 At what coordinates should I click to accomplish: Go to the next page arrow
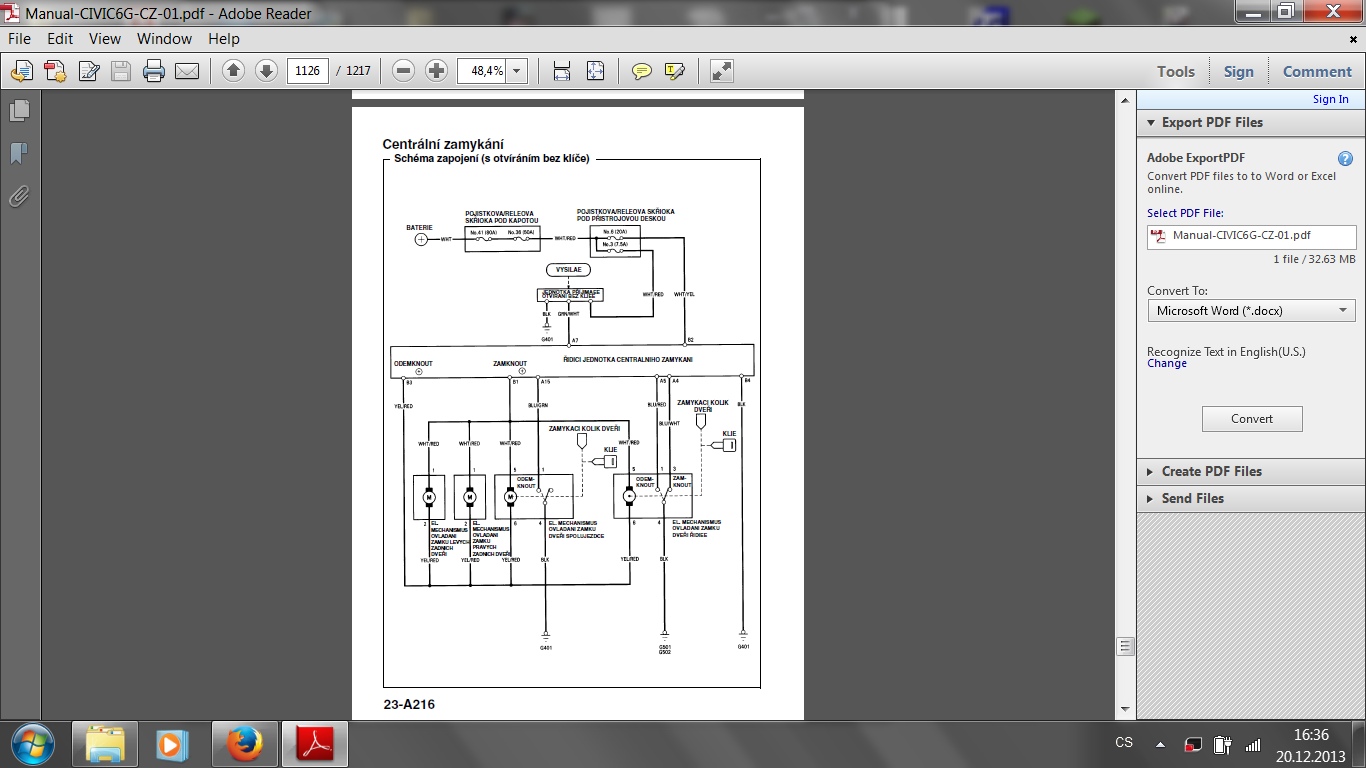(266, 71)
